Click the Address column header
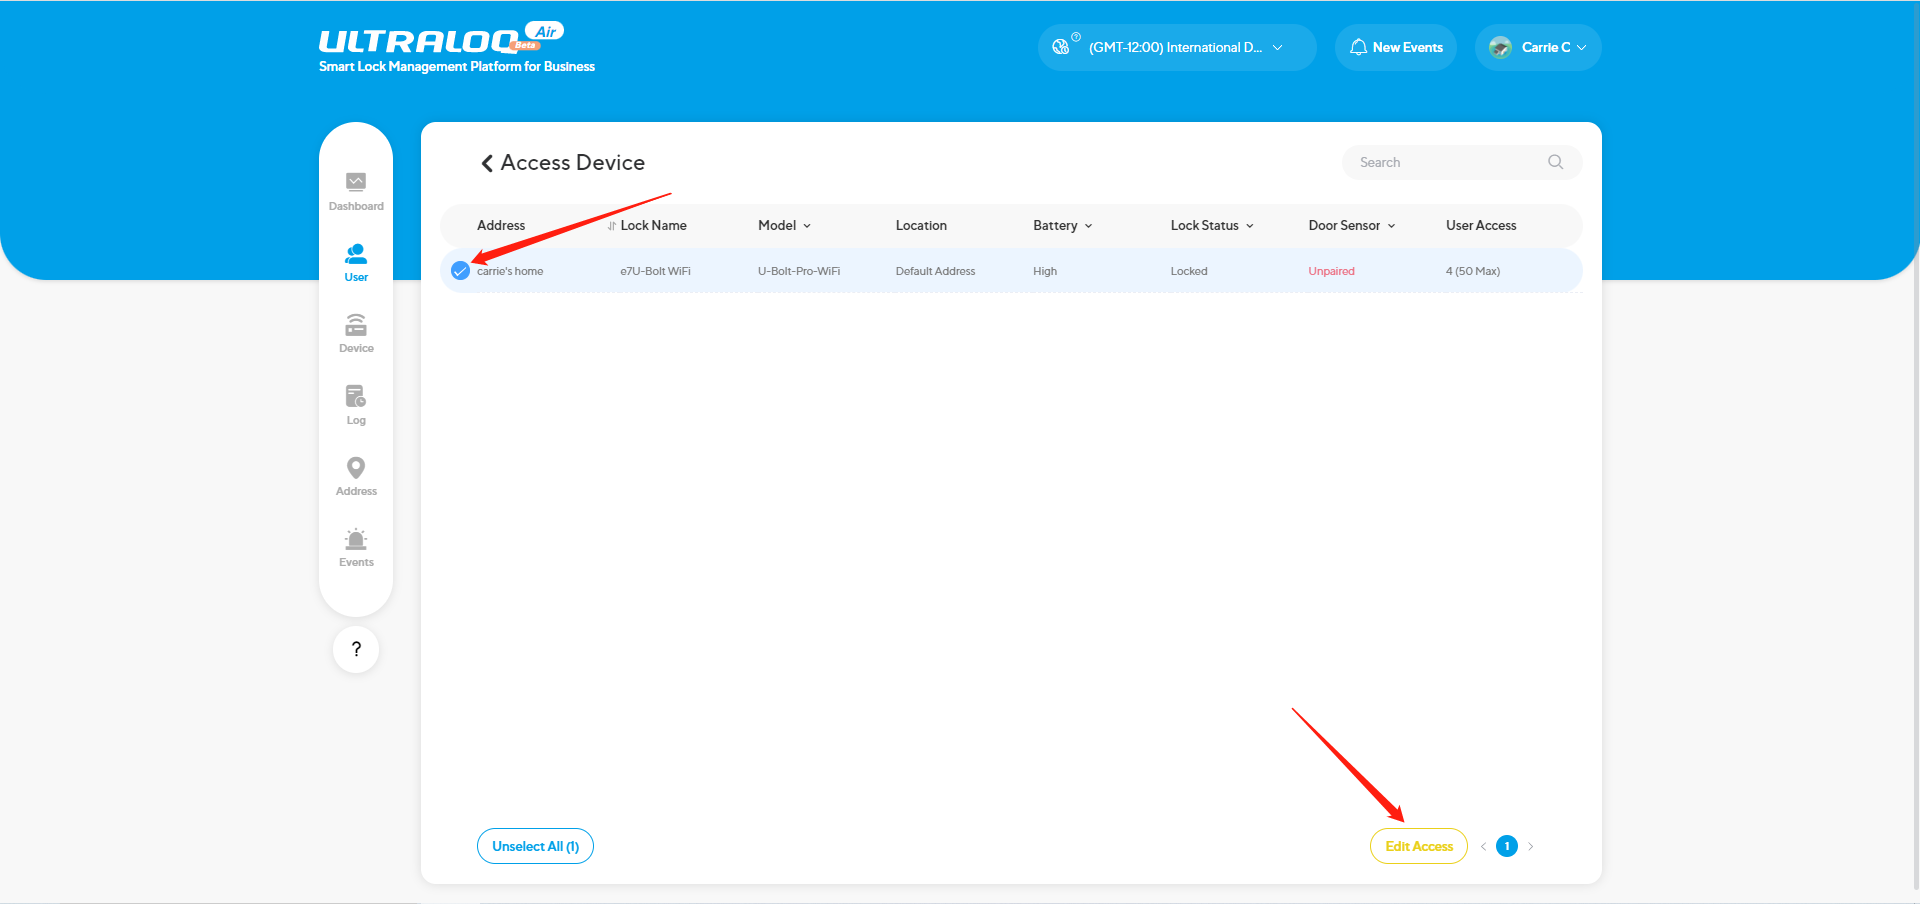1920x904 pixels. pyautogui.click(x=501, y=226)
